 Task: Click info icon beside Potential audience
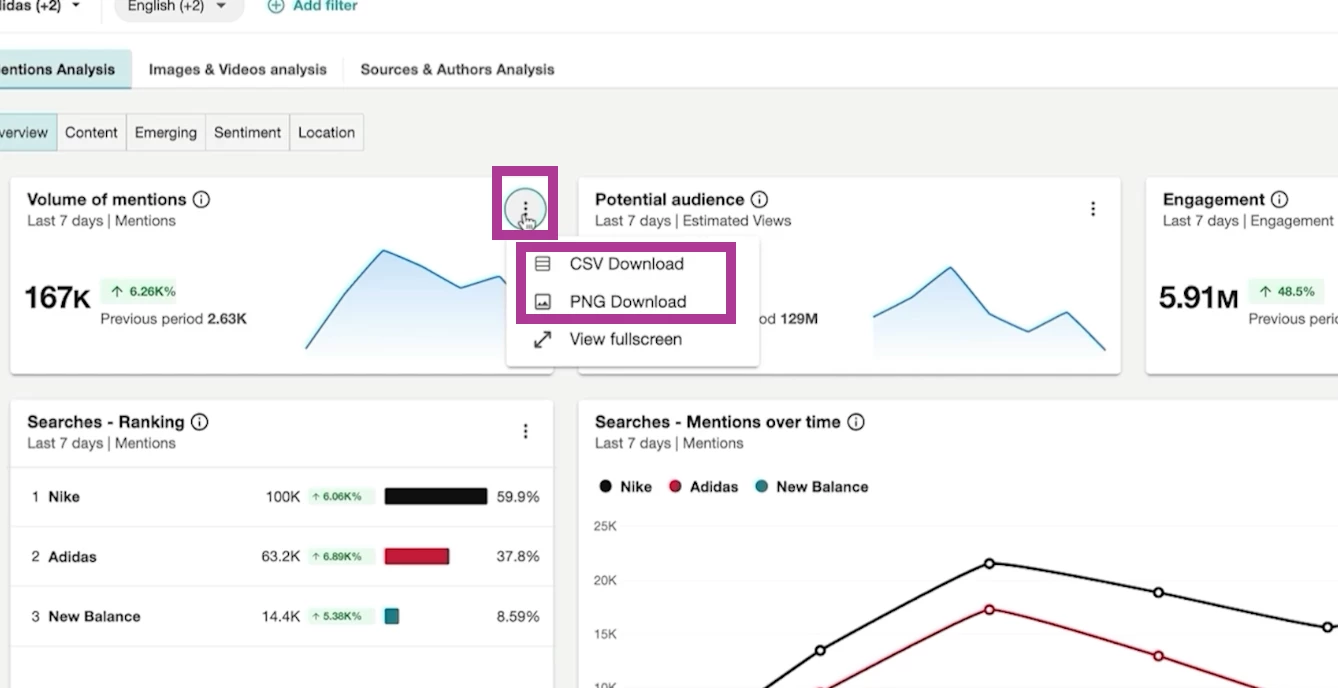pyautogui.click(x=759, y=199)
